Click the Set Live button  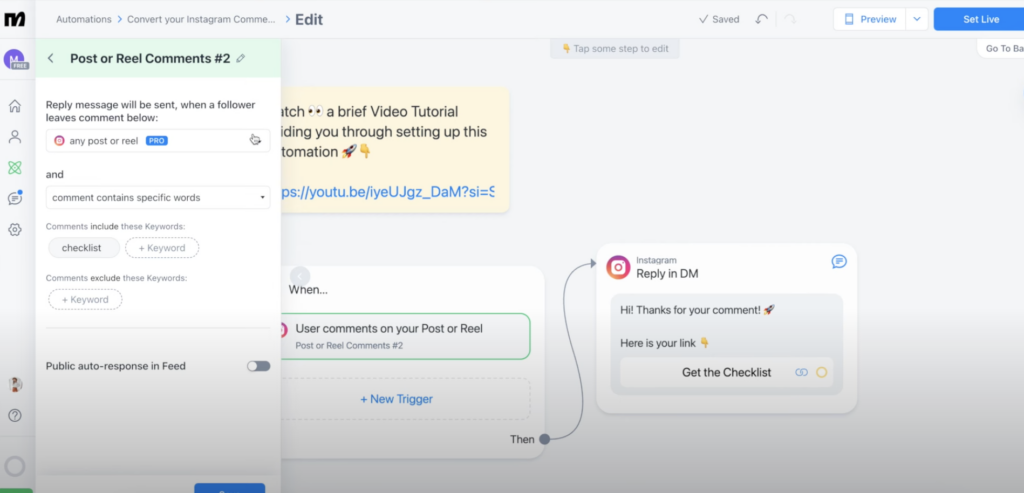tap(980, 19)
